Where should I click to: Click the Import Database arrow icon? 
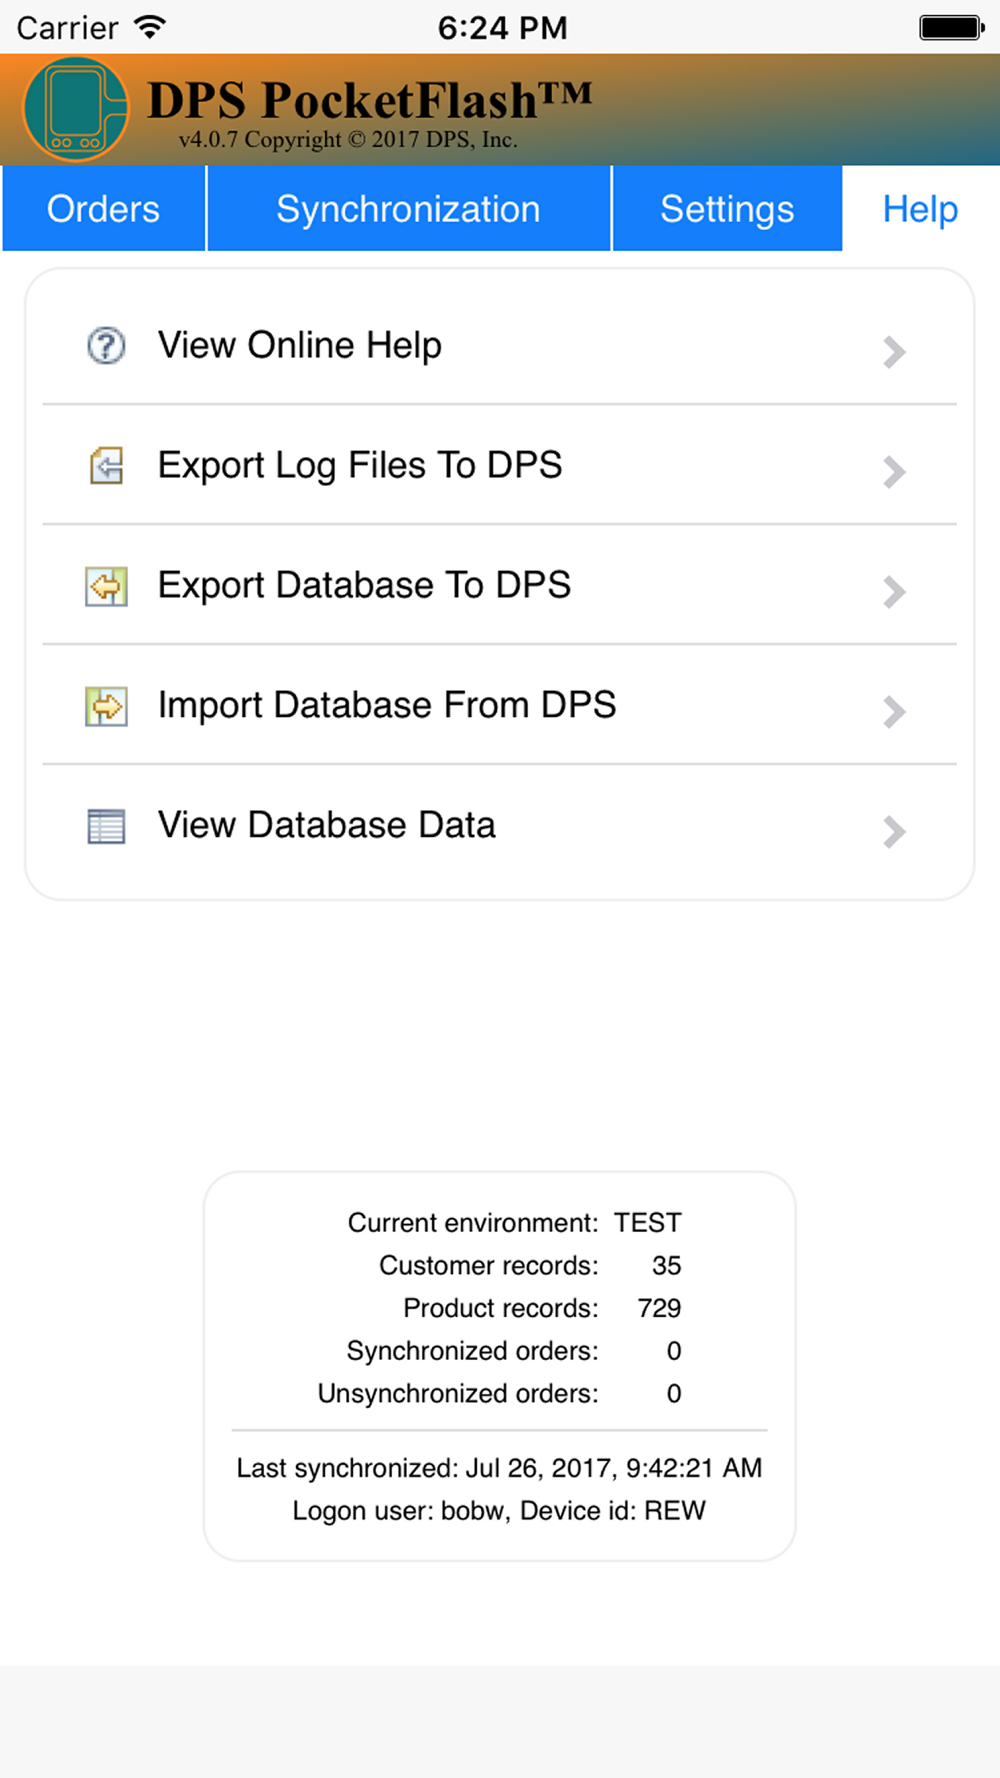point(106,706)
